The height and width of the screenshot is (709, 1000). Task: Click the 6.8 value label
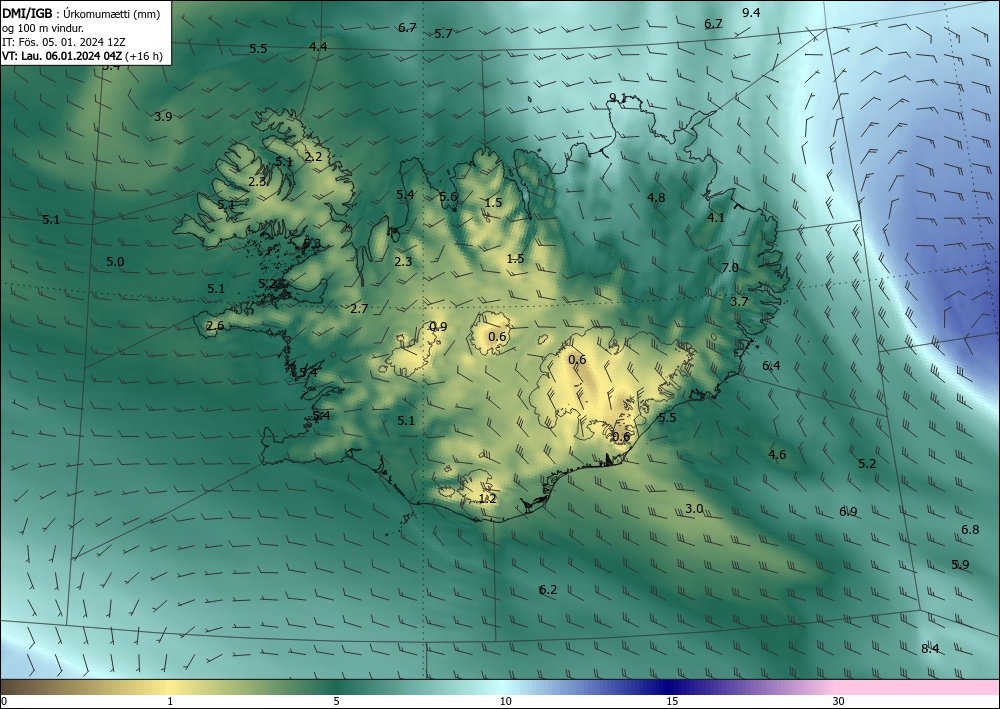tap(970, 530)
